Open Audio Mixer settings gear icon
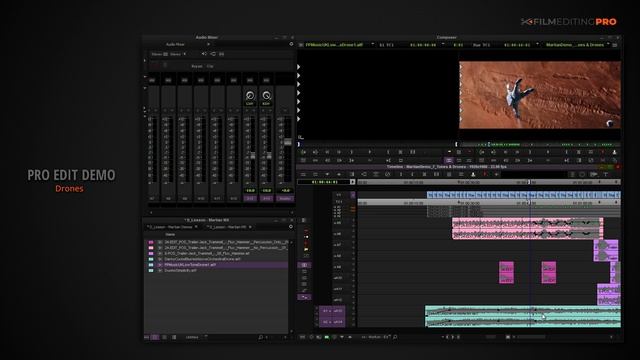The height and width of the screenshot is (360, 640). 291,44
